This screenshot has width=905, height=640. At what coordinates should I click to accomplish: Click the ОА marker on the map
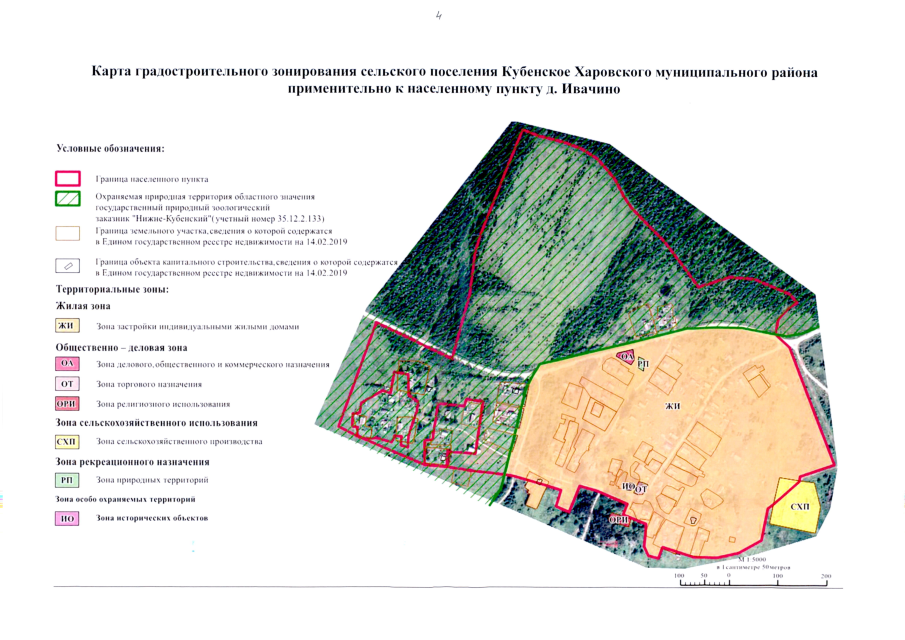coord(626,357)
